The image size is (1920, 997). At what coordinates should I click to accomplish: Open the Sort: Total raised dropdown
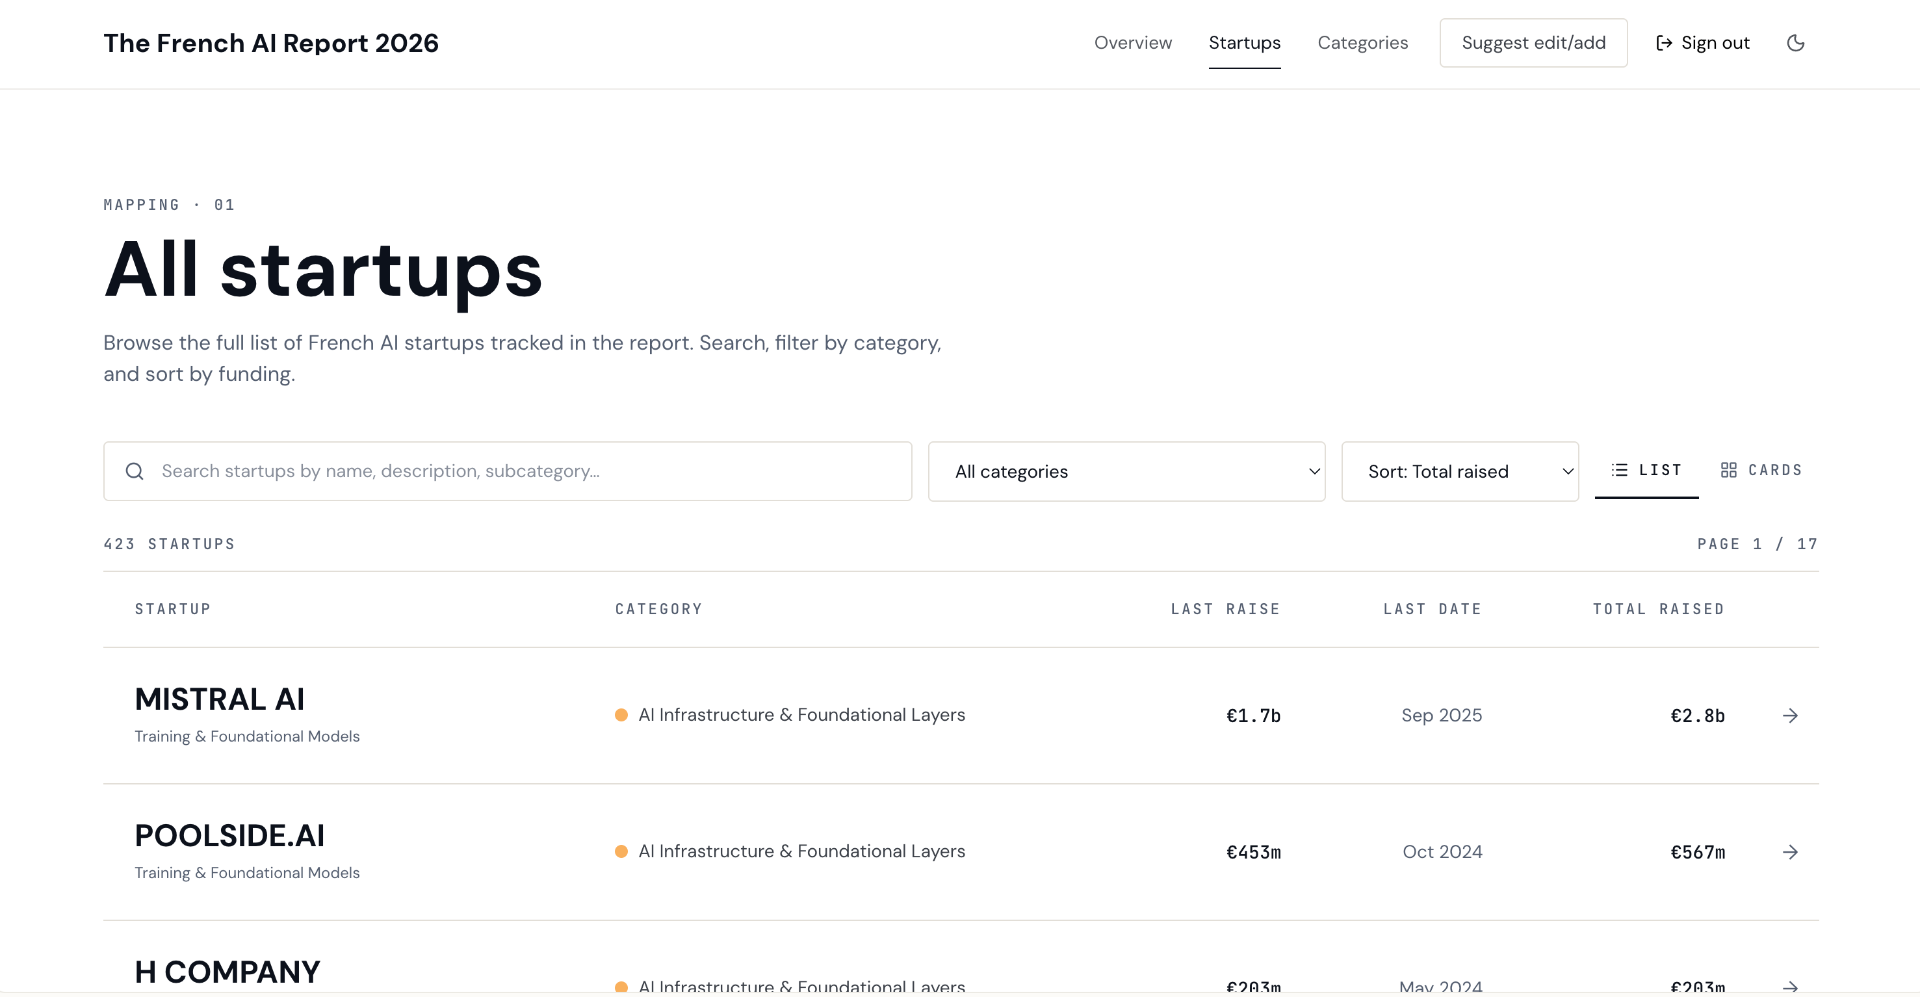[x=1460, y=472]
